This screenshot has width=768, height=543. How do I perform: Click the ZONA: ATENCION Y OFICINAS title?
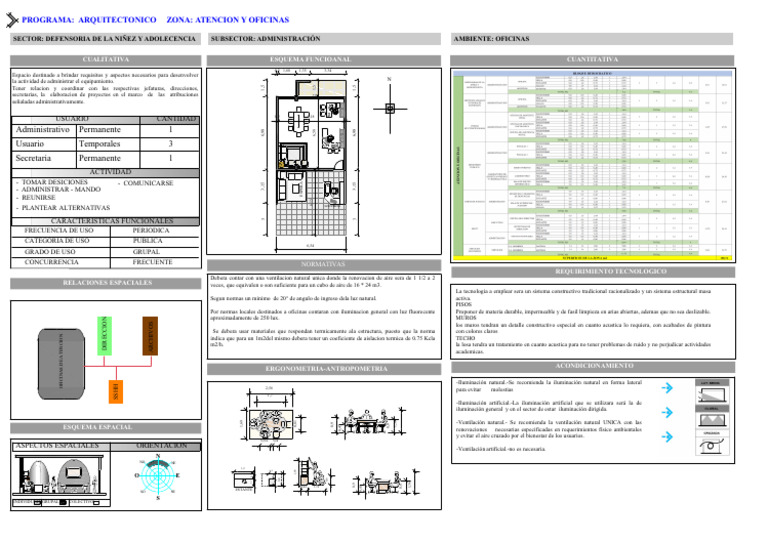[228, 20]
